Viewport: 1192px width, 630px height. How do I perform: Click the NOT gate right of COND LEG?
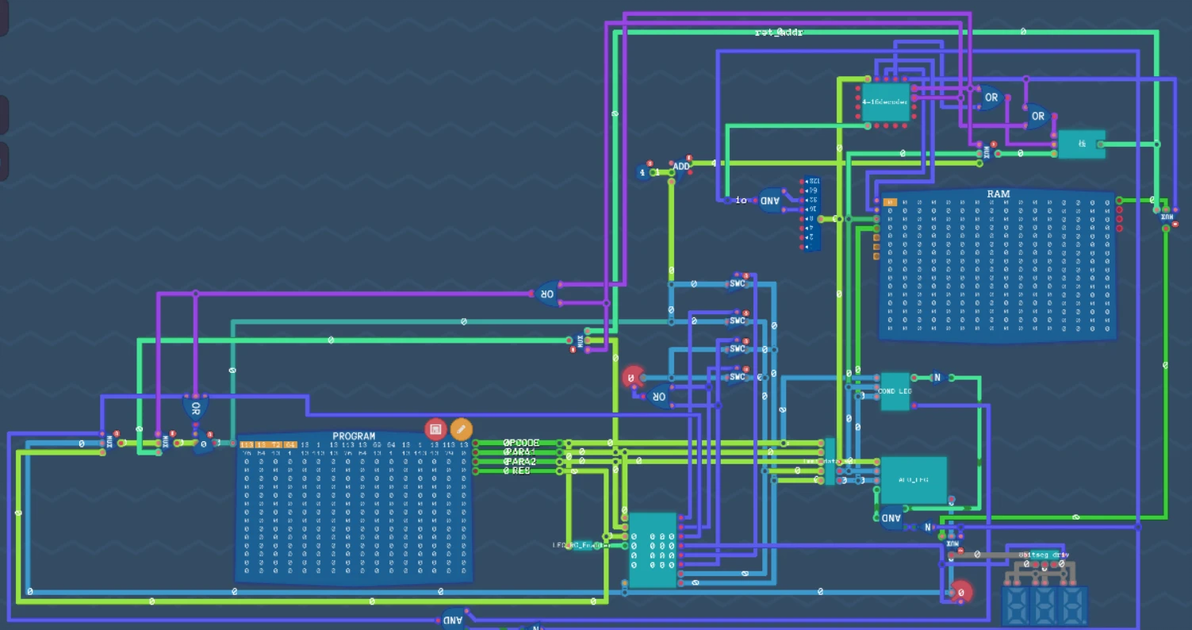click(x=937, y=378)
